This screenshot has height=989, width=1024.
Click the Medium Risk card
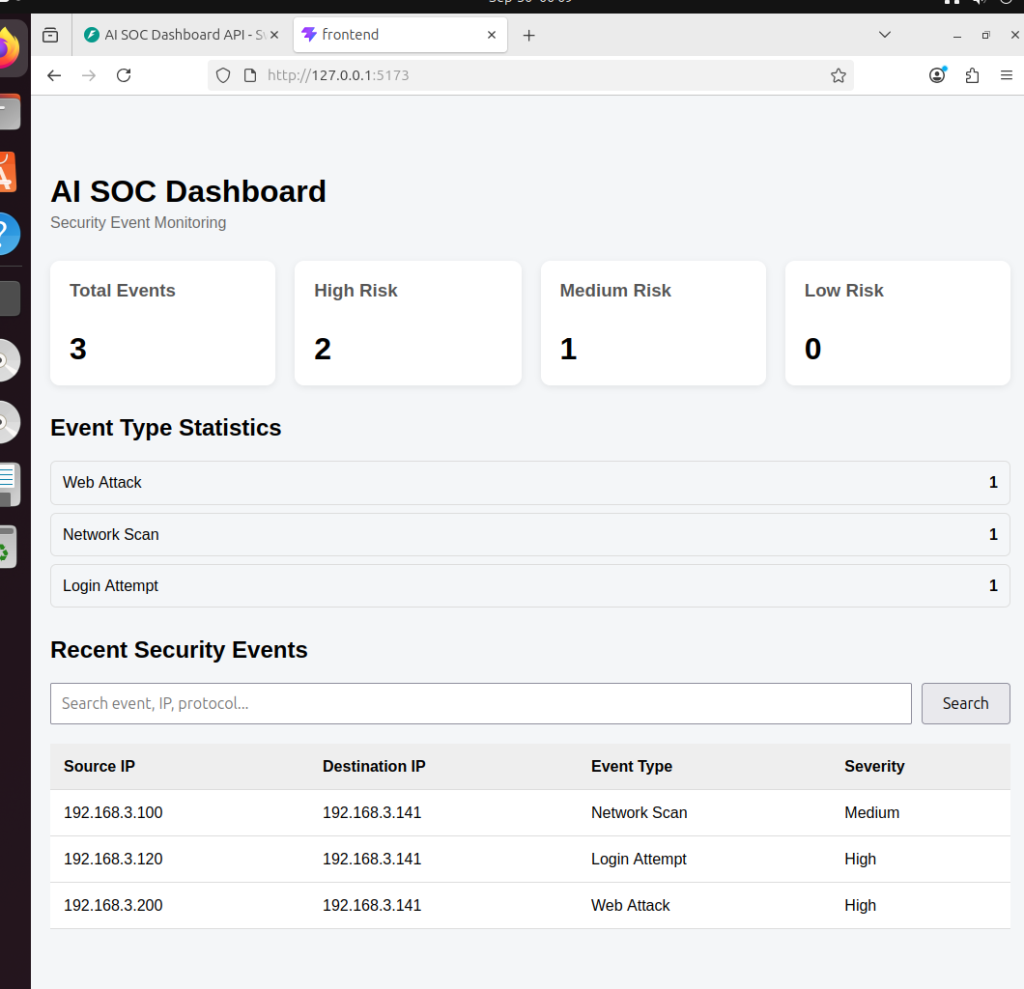653,323
